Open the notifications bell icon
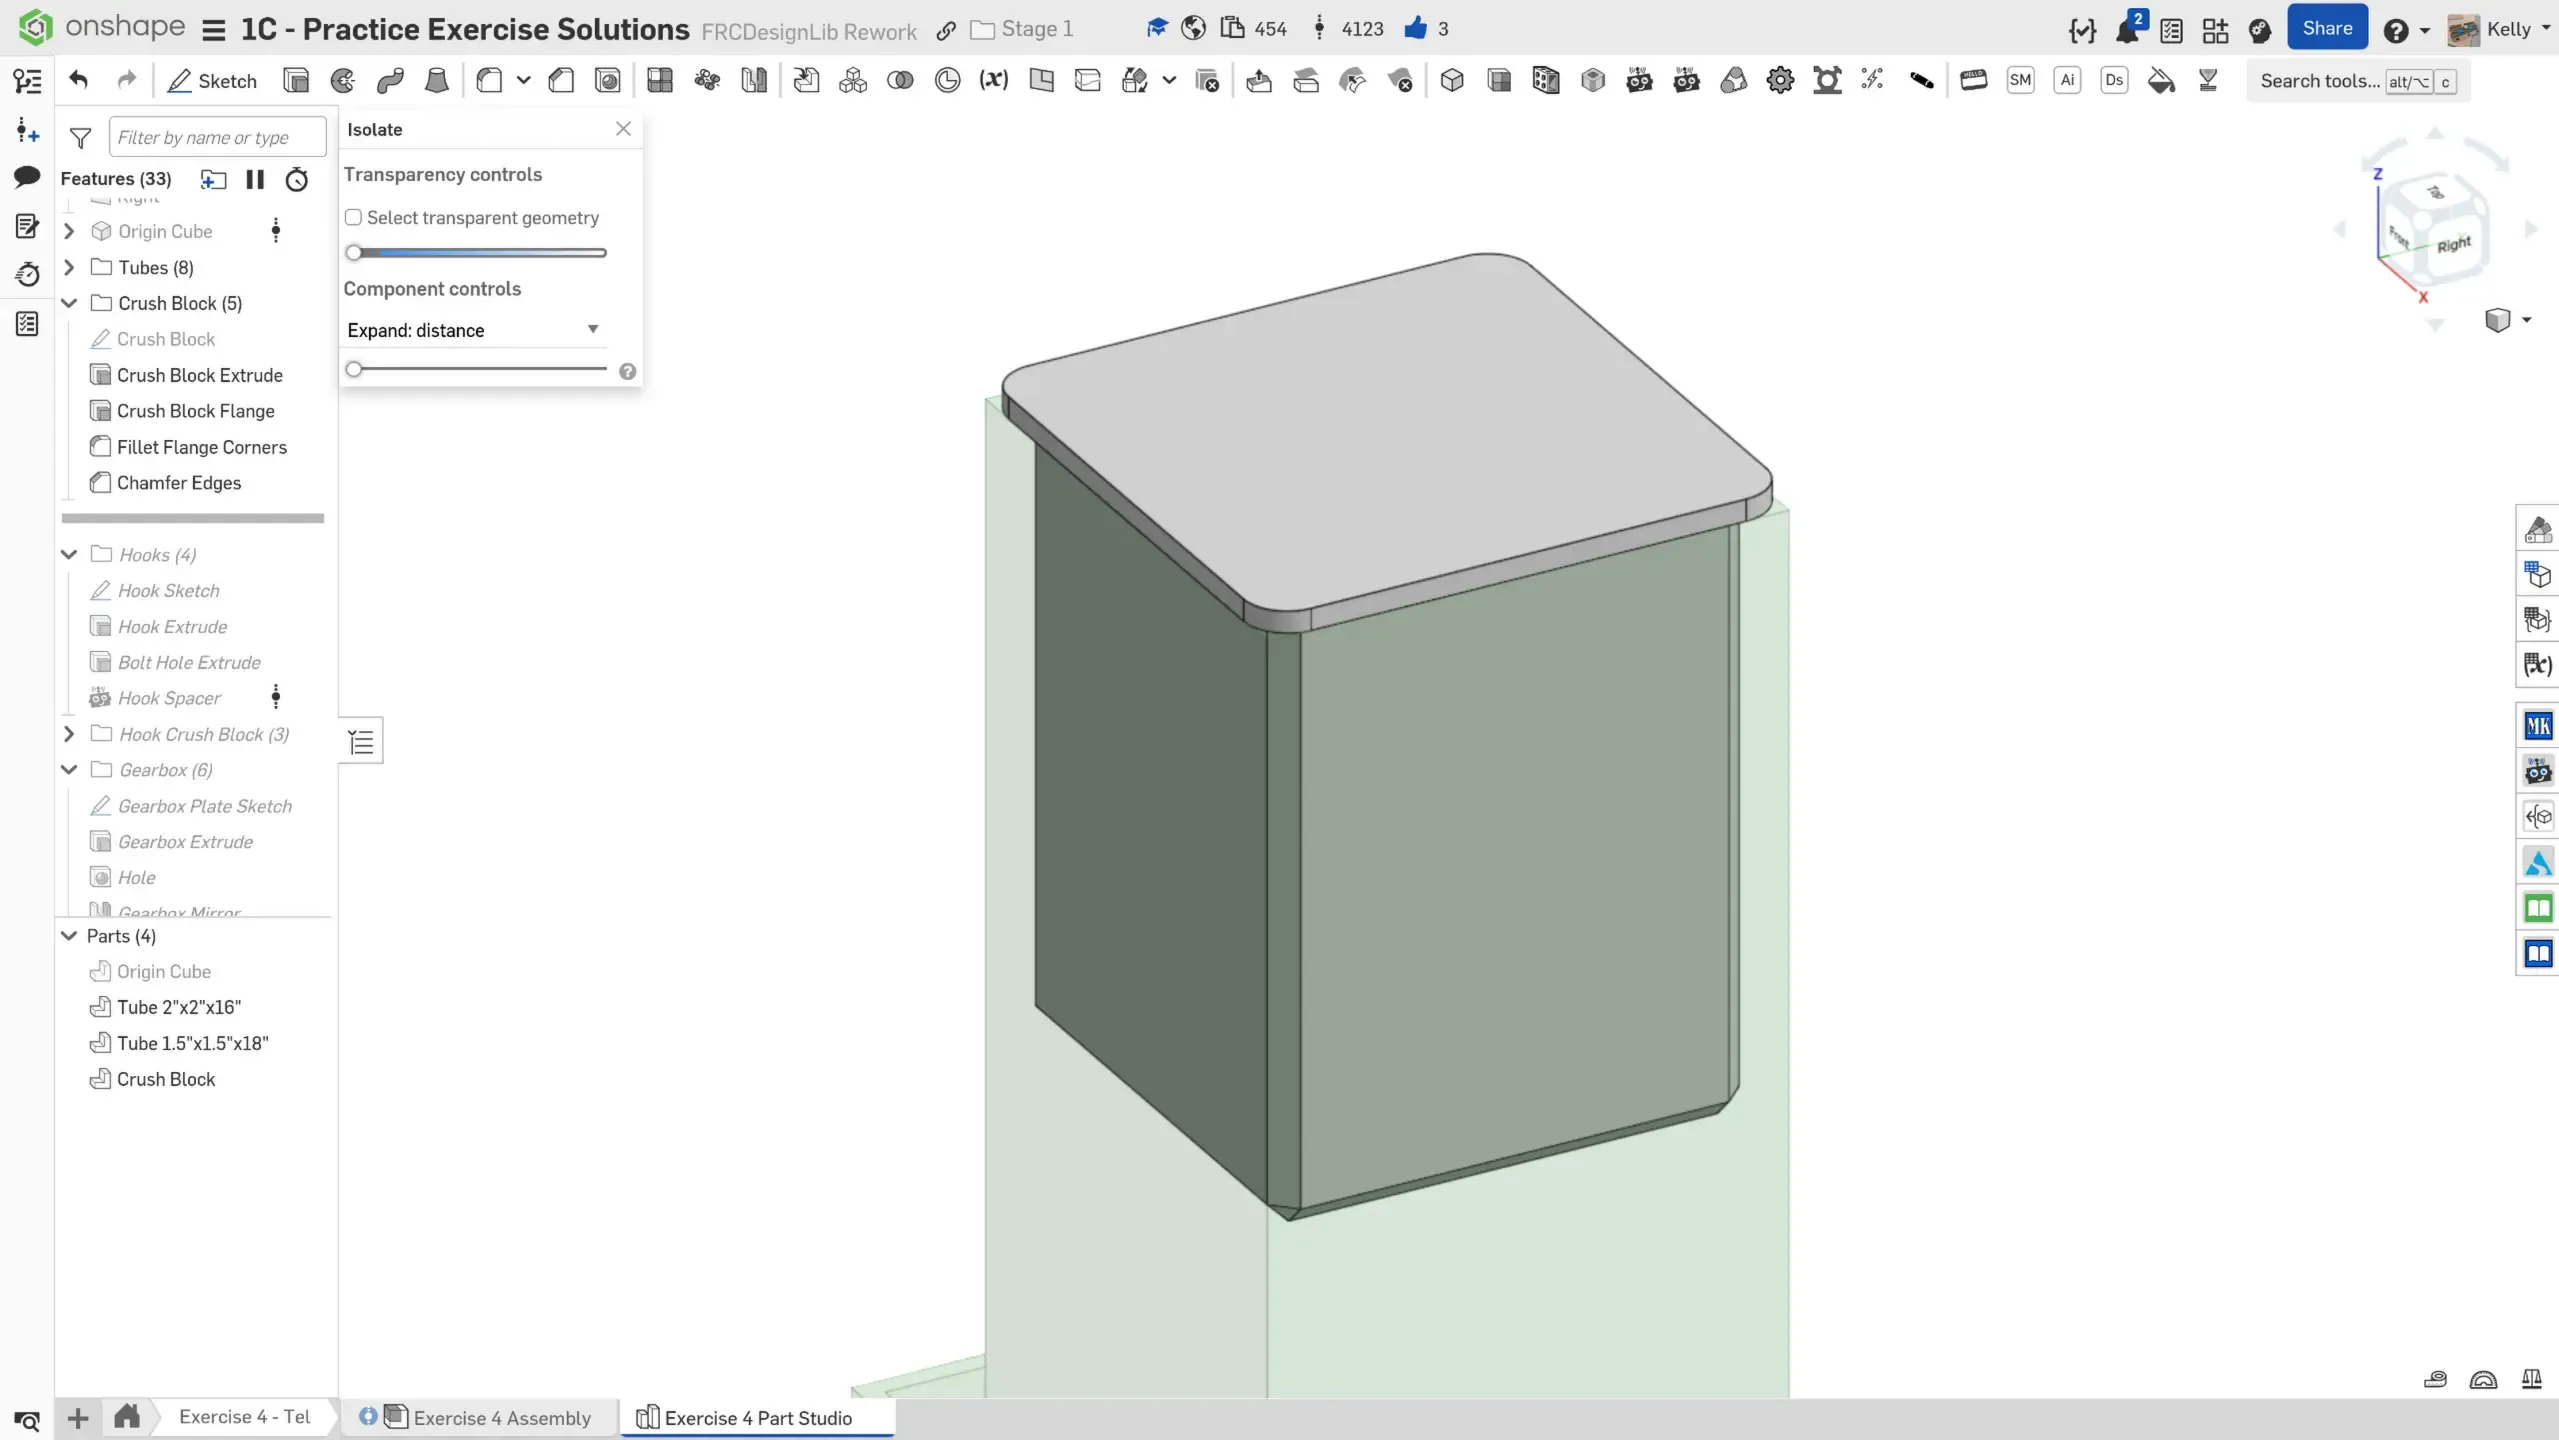 [2126, 30]
